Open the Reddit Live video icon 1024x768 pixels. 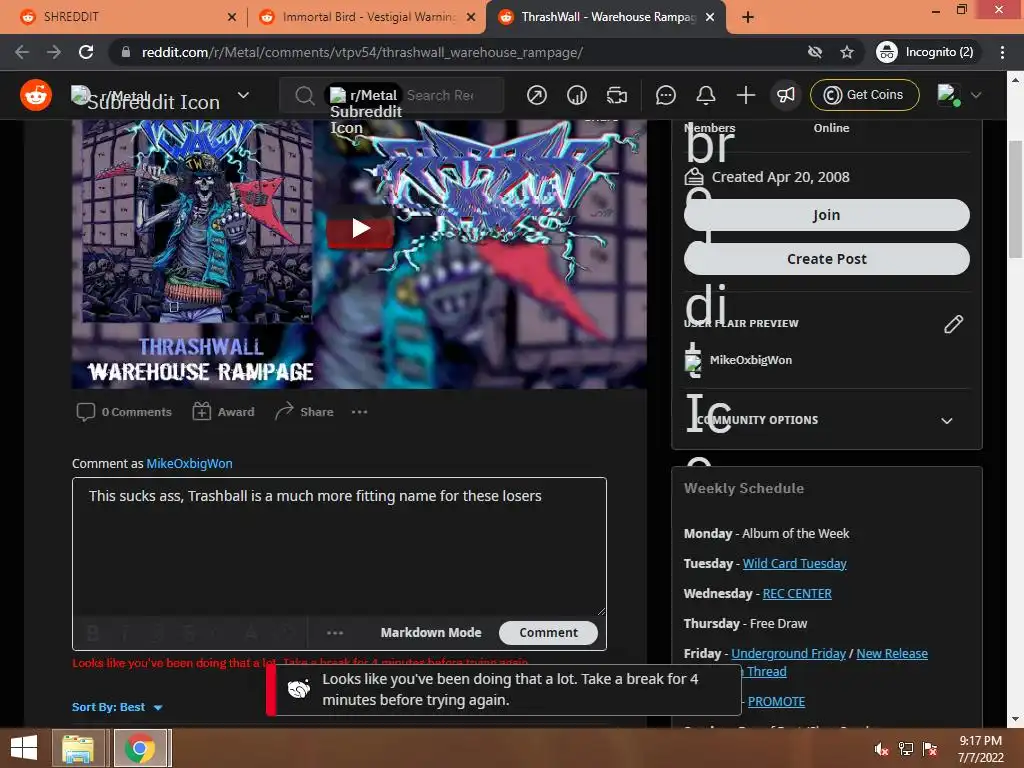click(616, 95)
